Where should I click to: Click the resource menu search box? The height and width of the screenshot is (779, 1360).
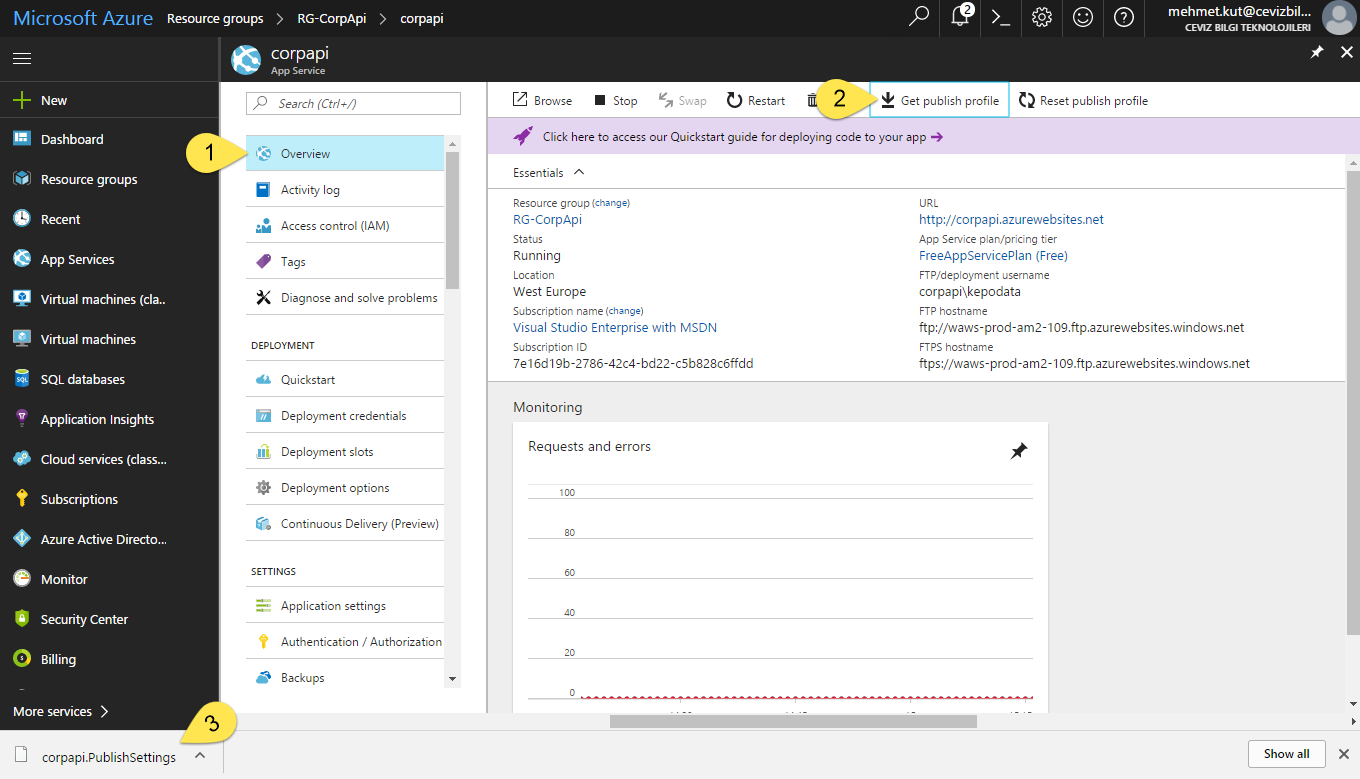point(354,103)
